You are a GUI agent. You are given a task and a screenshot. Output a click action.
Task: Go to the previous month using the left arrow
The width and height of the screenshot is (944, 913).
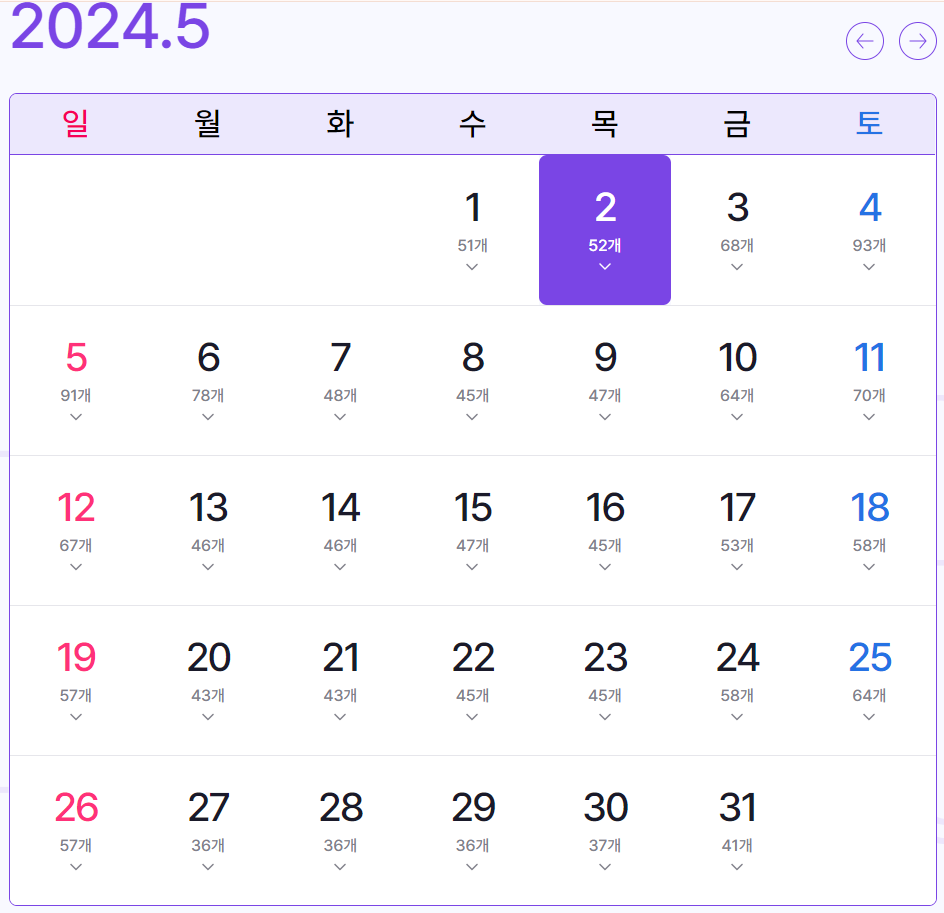(865, 41)
